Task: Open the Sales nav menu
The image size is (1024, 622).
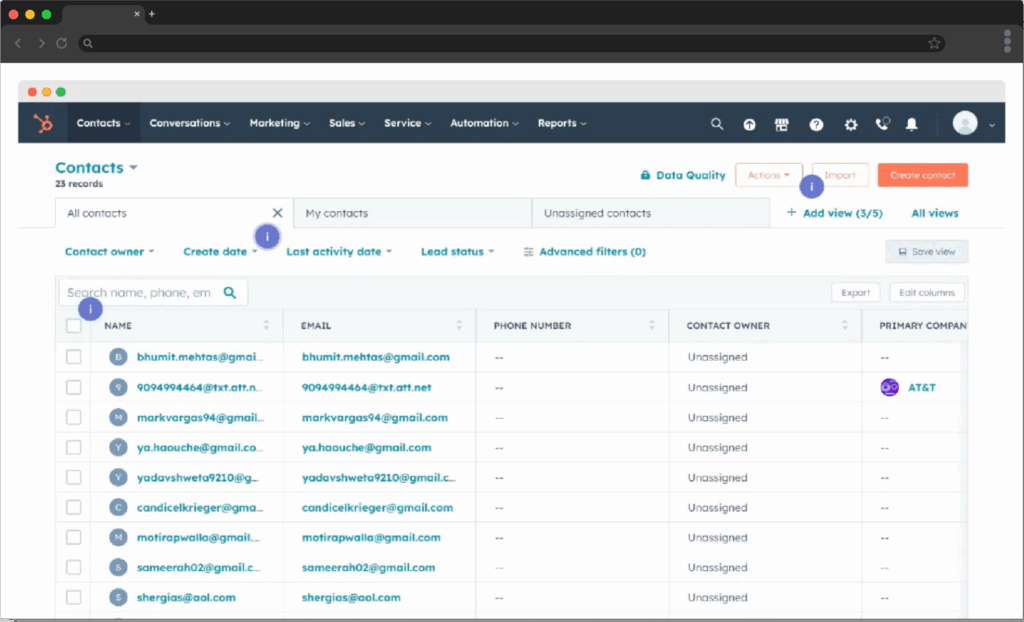Action: (347, 123)
